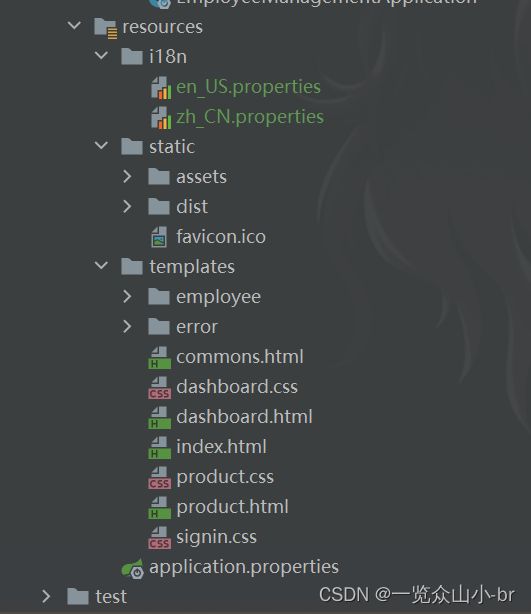Viewport: 531px width, 614px height.
Task: Select product.html file
Action: point(232,507)
